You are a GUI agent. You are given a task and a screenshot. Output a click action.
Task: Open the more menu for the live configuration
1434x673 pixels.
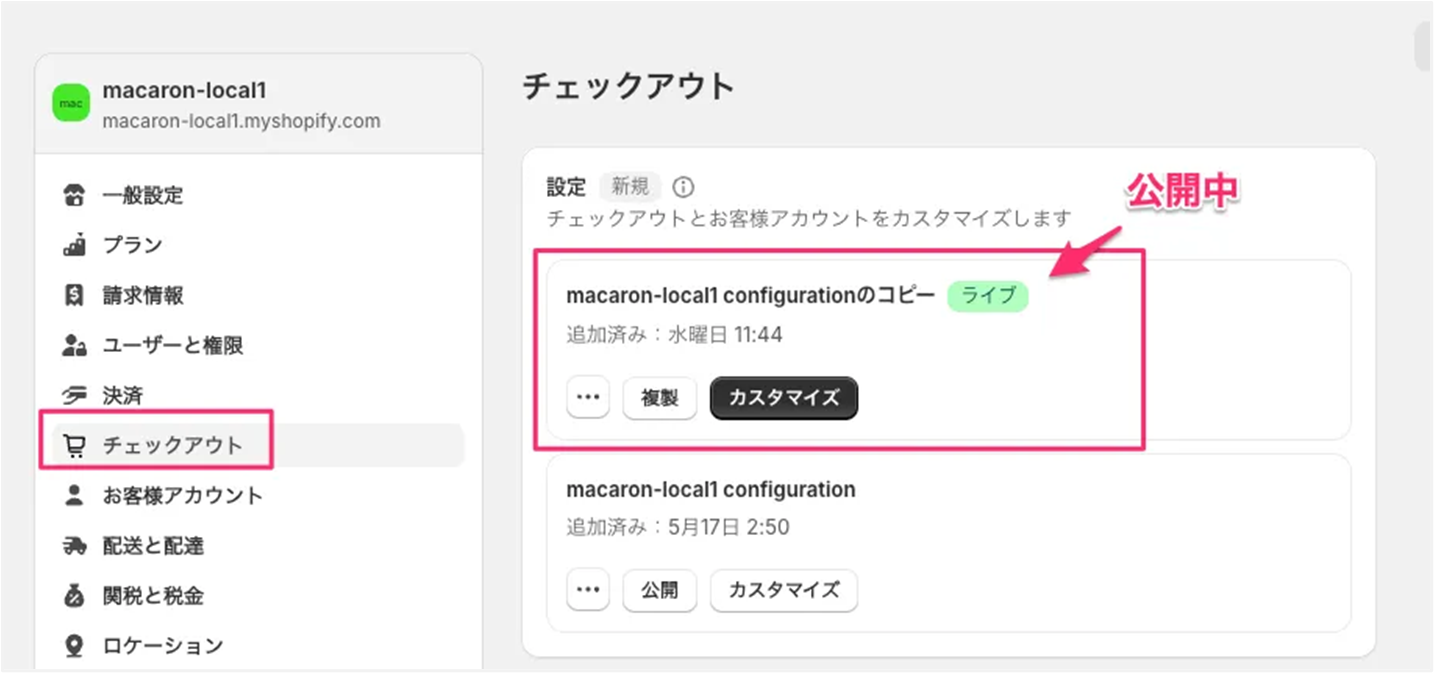coord(588,398)
